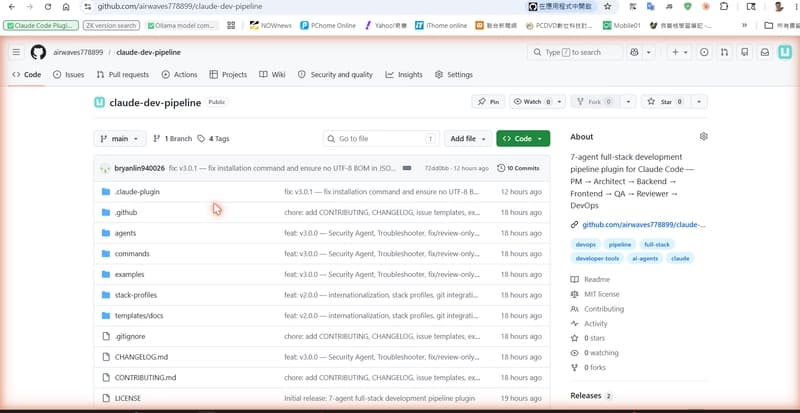Focus the Type to search box
This screenshot has width=800, height=413.
coord(575,52)
